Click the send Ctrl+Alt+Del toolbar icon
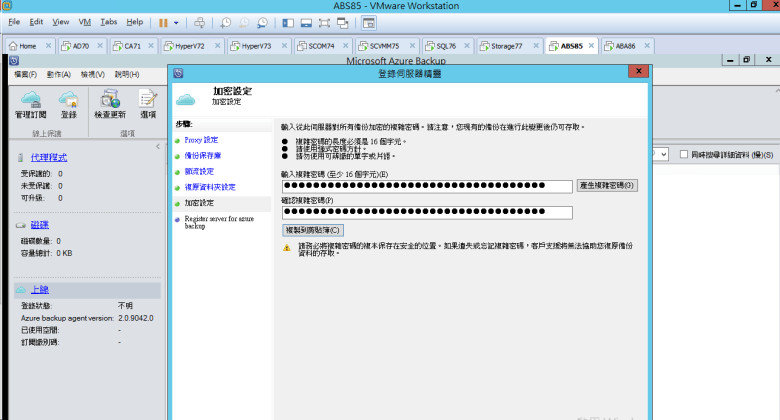Viewport: 780px width, 420px height. click(199, 21)
